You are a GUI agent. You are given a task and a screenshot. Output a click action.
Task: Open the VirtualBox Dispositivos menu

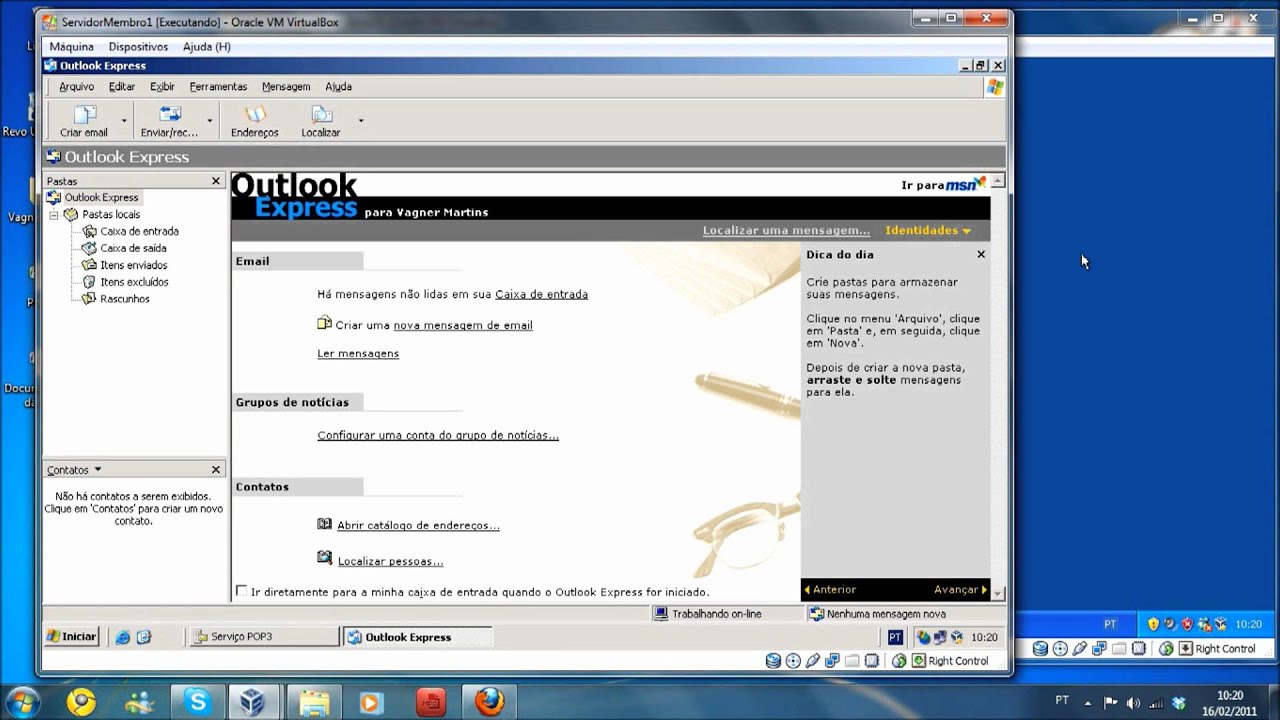click(x=138, y=47)
